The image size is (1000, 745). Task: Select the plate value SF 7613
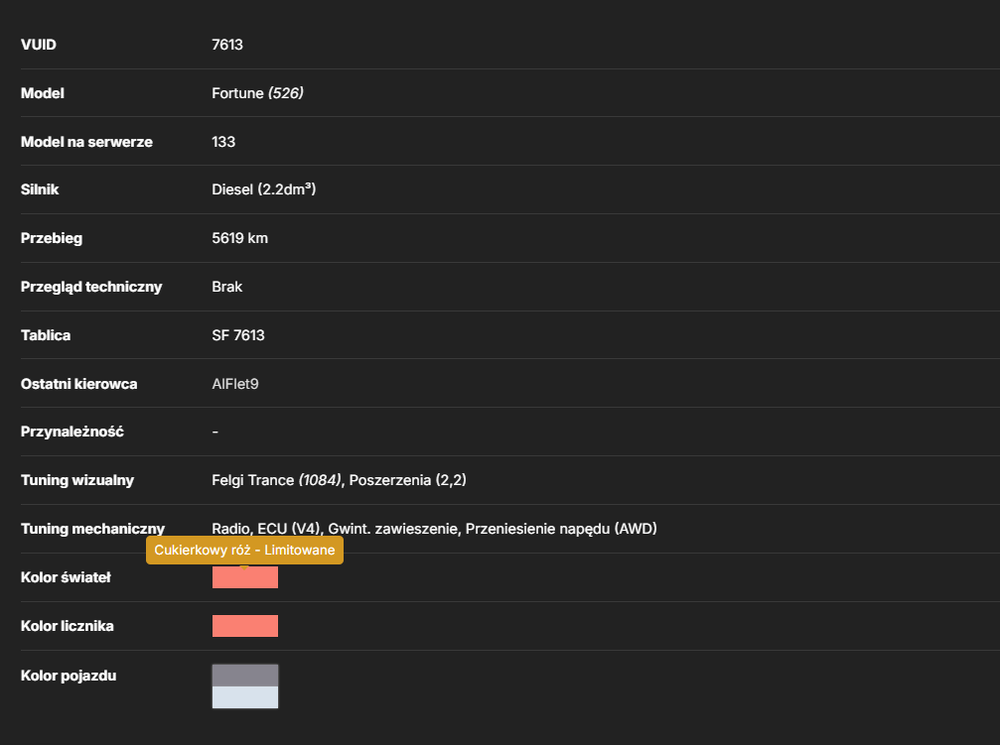pos(238,335)
